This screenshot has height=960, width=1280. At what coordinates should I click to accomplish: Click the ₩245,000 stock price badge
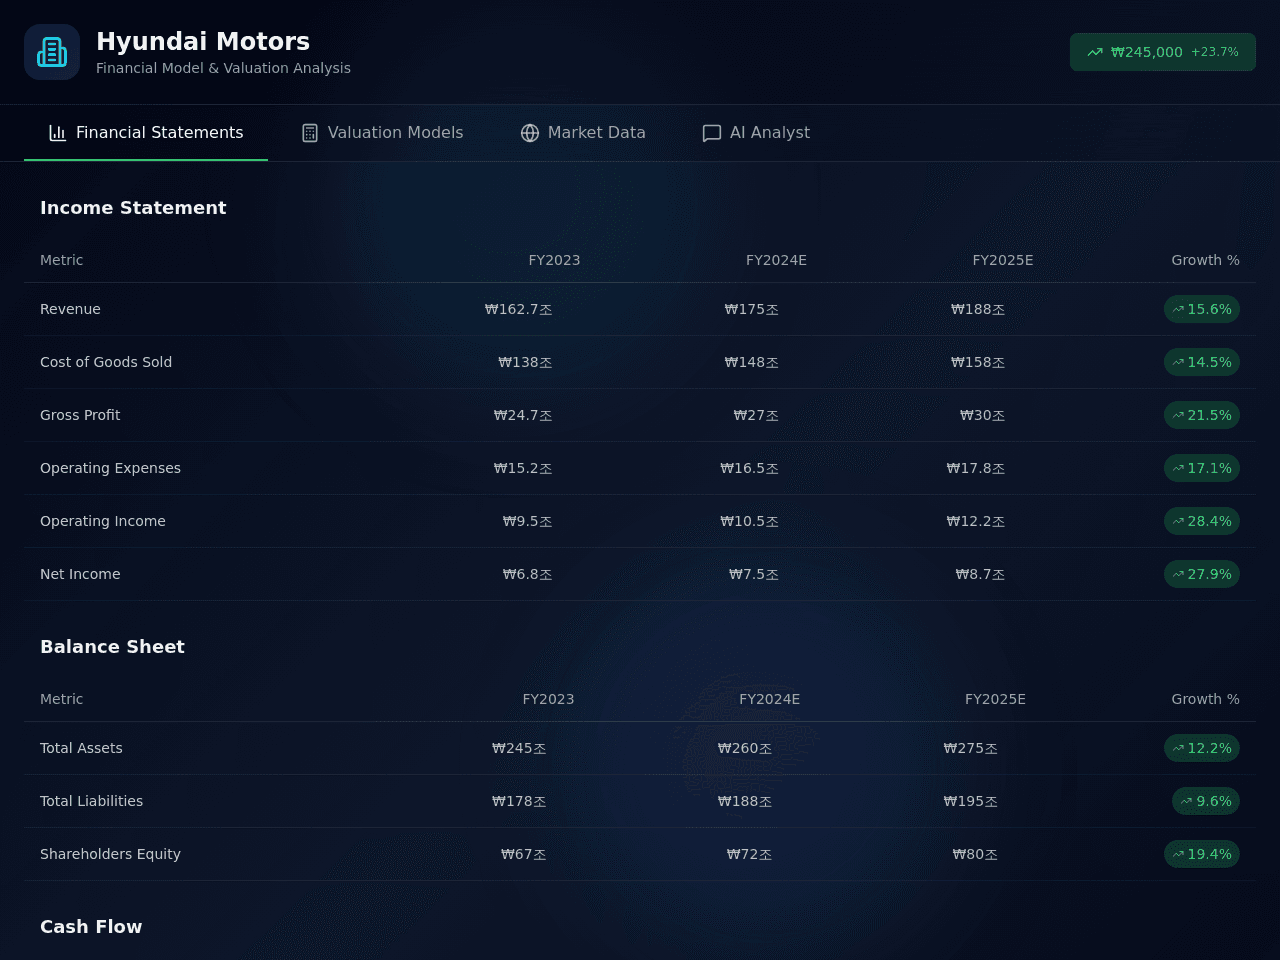tap(1163, 52)
